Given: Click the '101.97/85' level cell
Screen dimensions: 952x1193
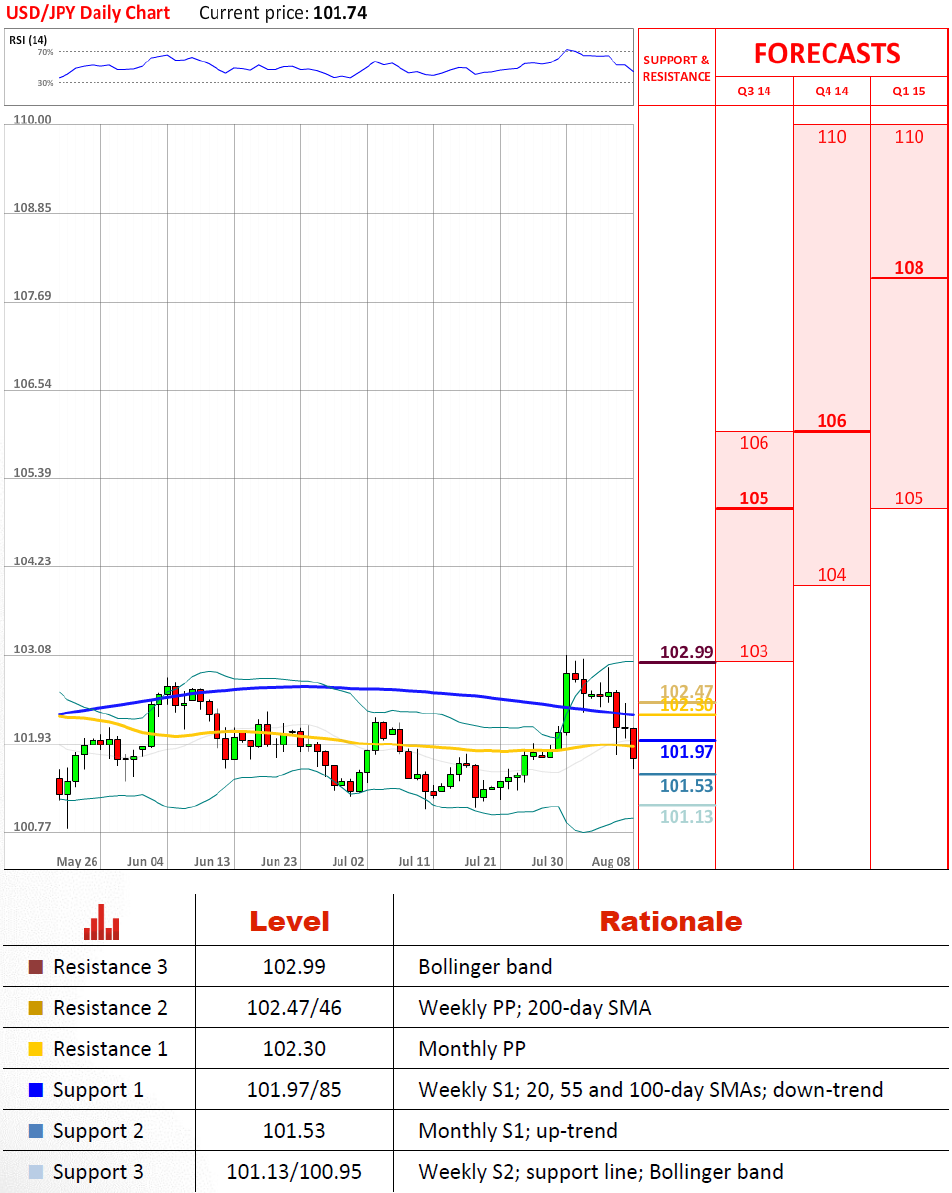Looking at the screenshot, I should pyautogui.click(x=295, y=1090).
